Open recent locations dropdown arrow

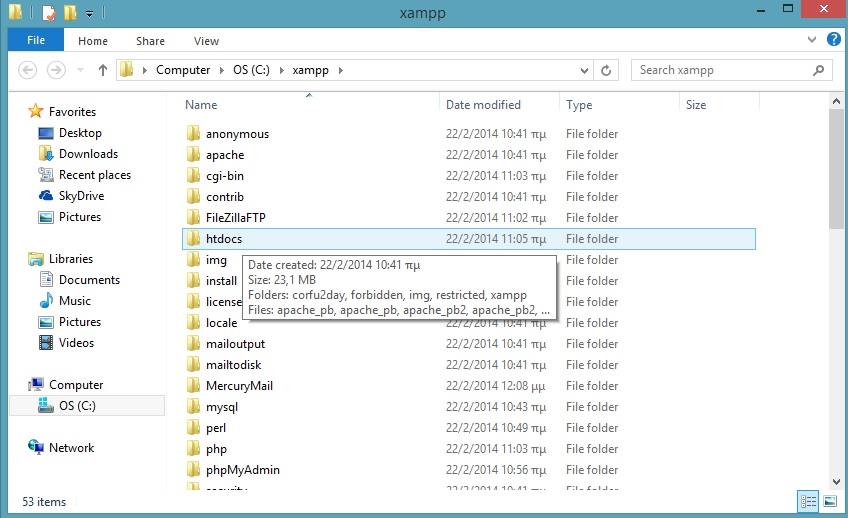pos(81,70)
